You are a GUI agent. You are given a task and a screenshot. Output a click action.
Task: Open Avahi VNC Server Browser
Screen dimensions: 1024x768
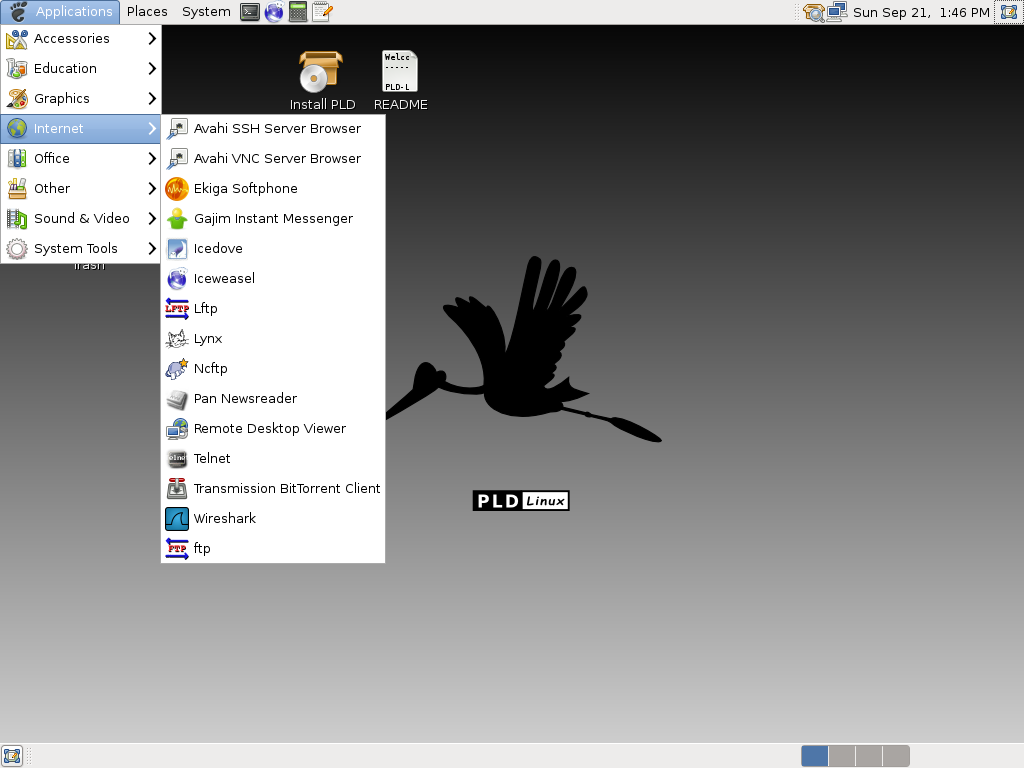pyautogui.click(x=273, y=159)
